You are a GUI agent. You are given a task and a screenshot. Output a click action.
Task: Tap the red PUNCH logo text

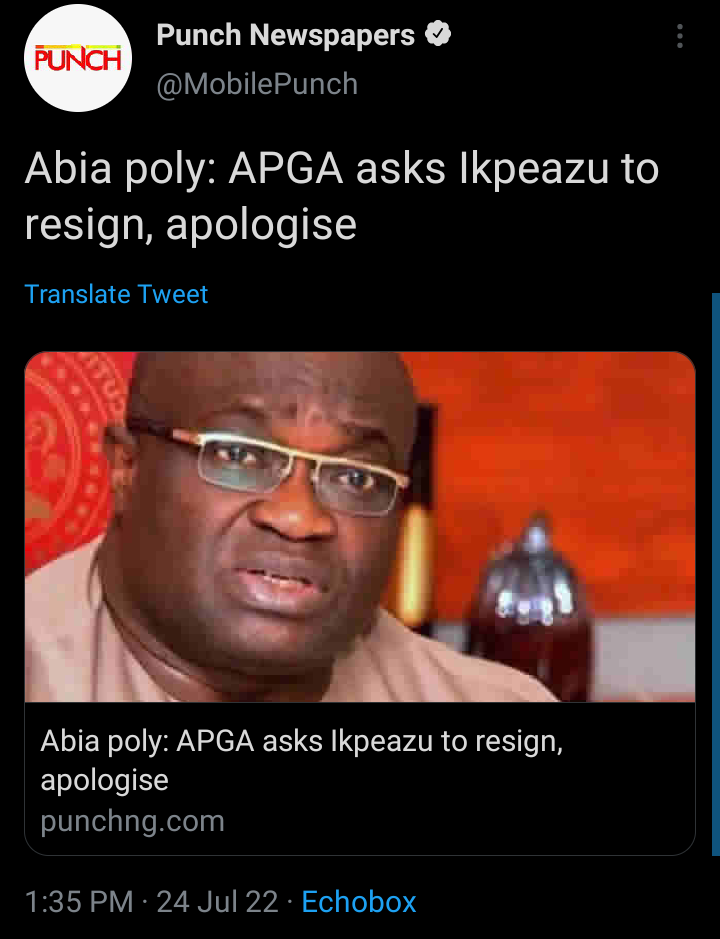pos(78,59)
